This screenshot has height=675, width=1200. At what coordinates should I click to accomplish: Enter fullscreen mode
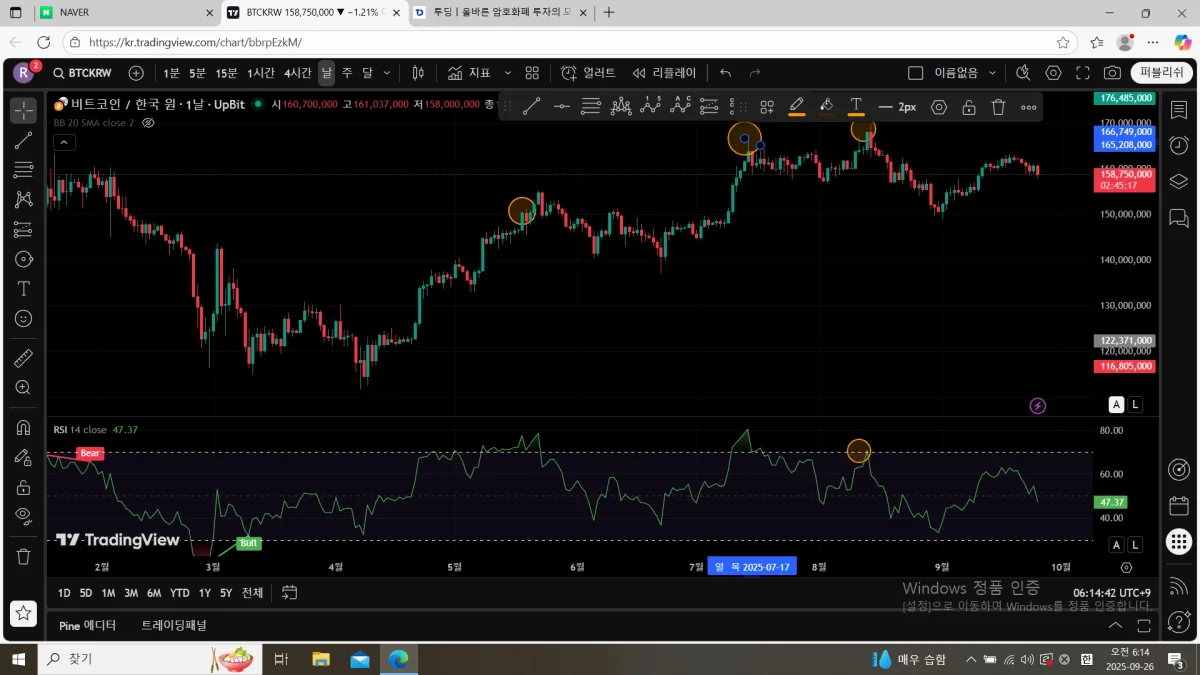coord(1083,73)
